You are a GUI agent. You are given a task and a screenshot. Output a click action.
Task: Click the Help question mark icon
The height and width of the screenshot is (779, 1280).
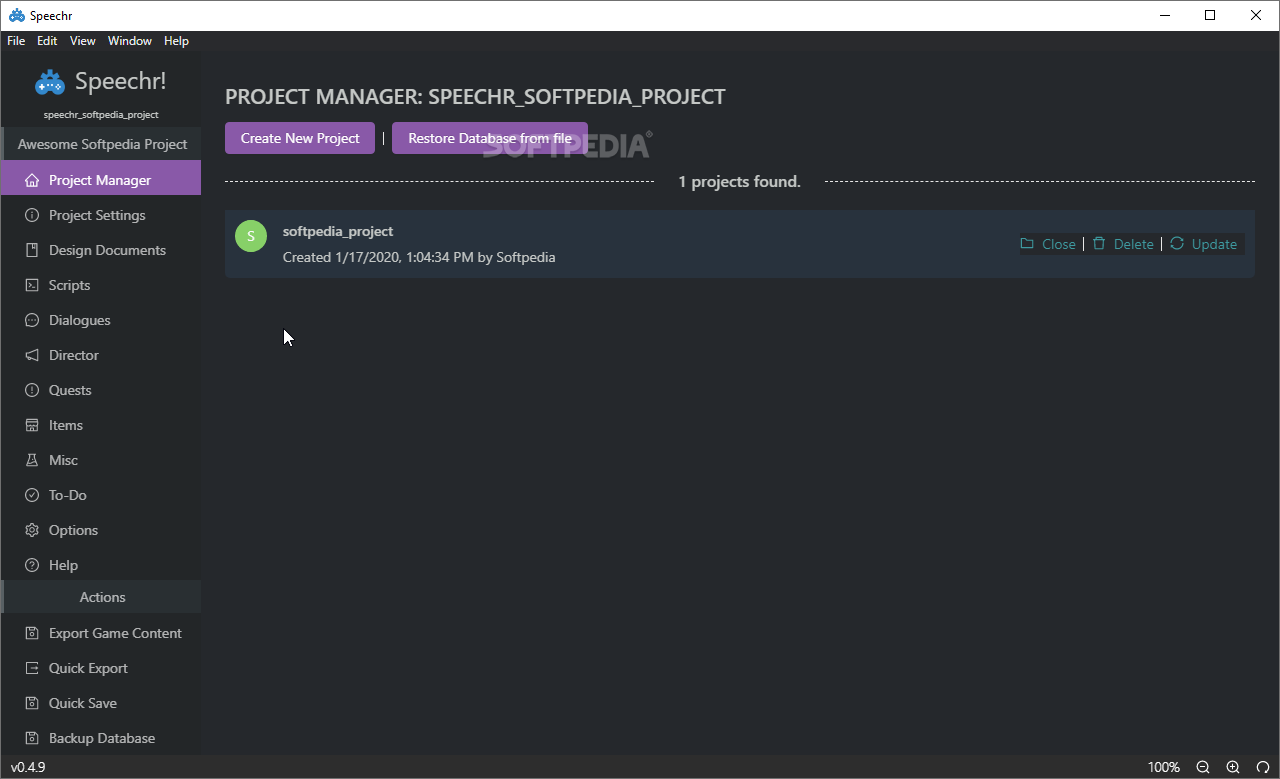click(x=32, y=565)
